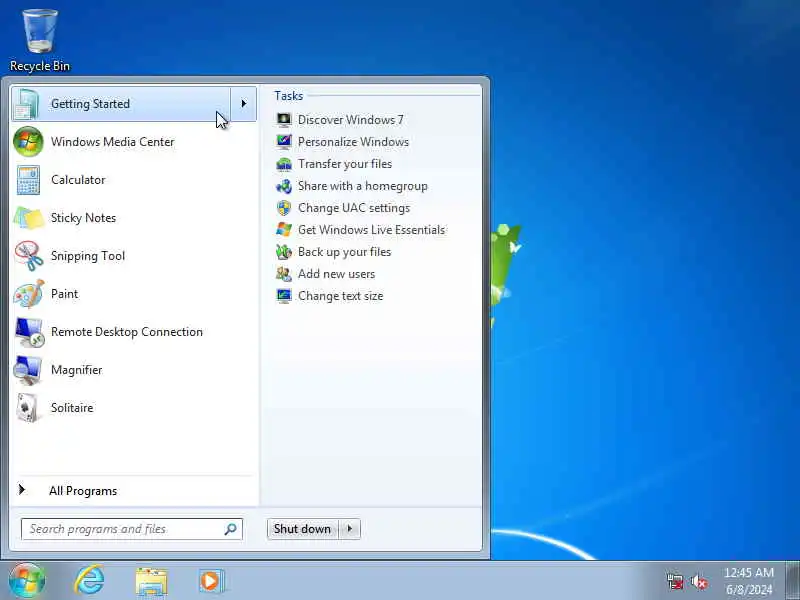Select Windows Media Center text entry

[112, 142]
